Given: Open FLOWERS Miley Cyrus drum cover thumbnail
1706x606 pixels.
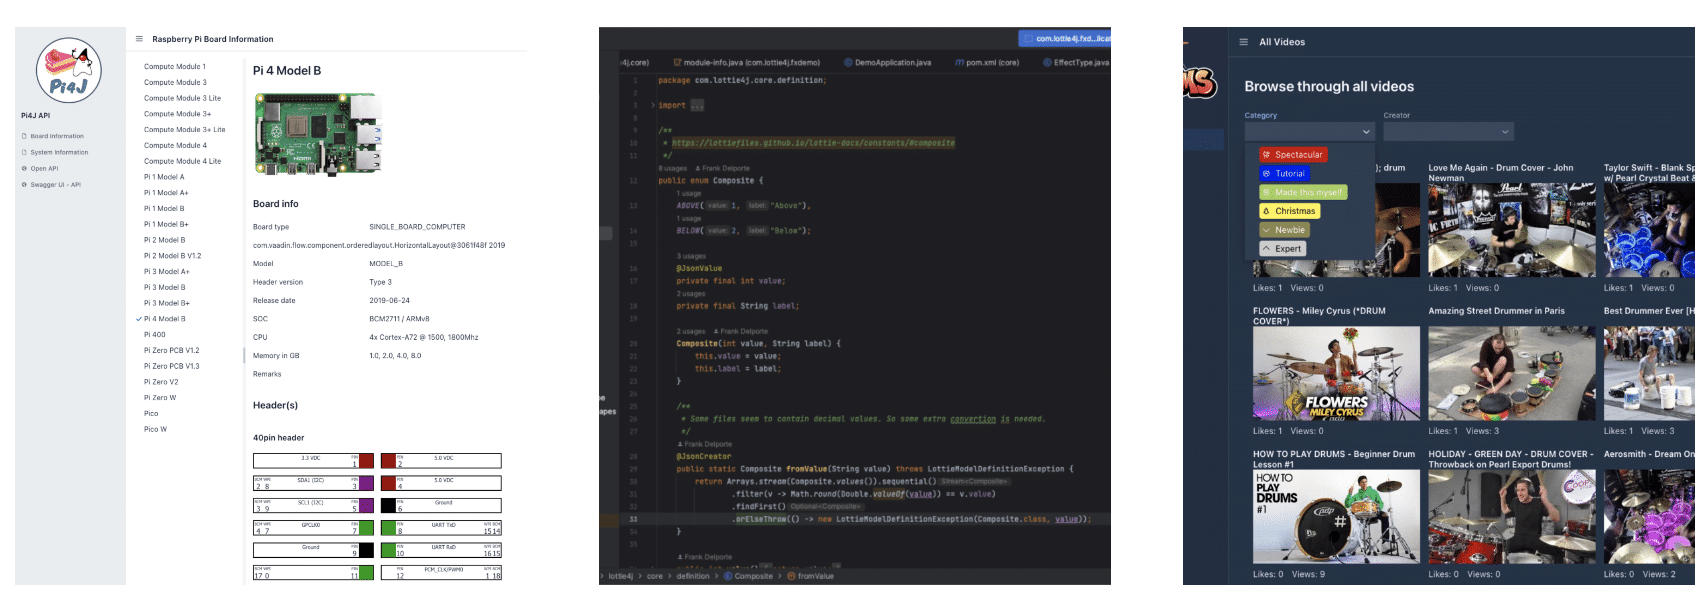Looking at the screenshot, I should tap(1336, 373).
